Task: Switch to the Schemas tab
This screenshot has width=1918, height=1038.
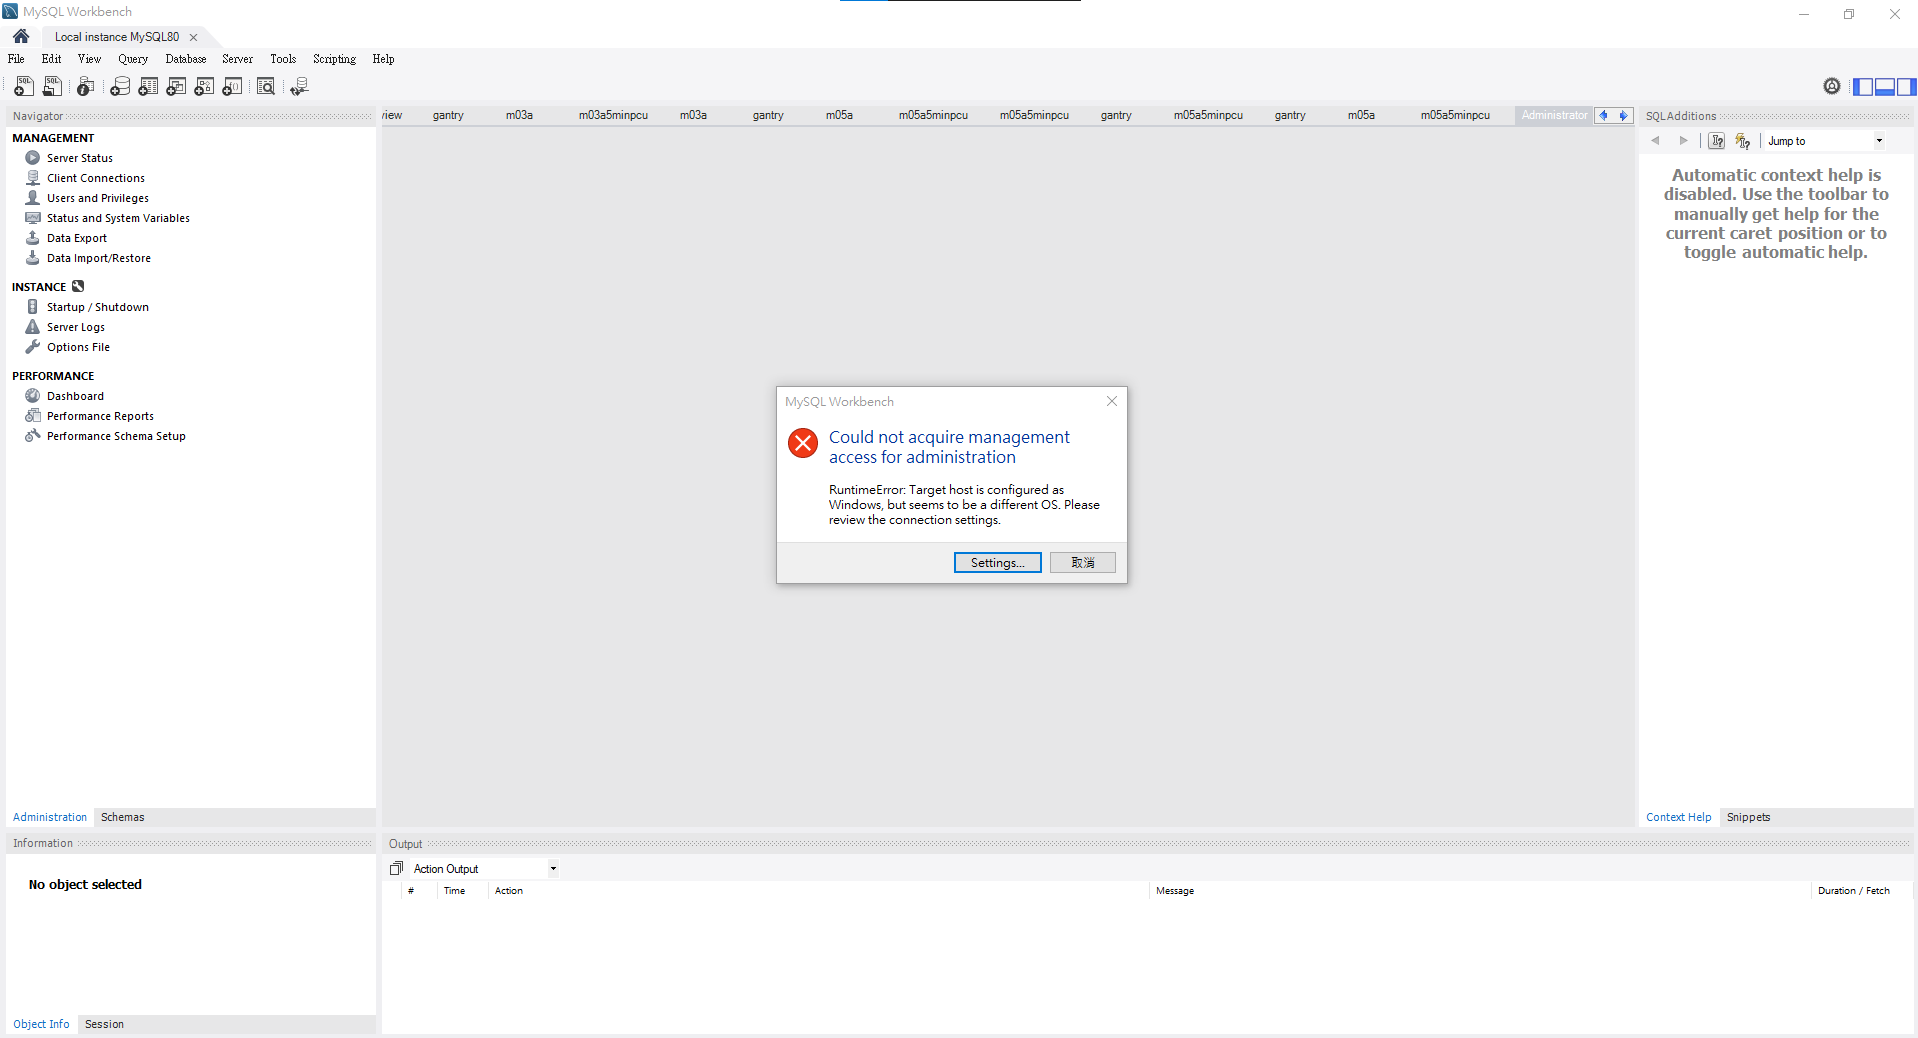Action: click(123, 817)
